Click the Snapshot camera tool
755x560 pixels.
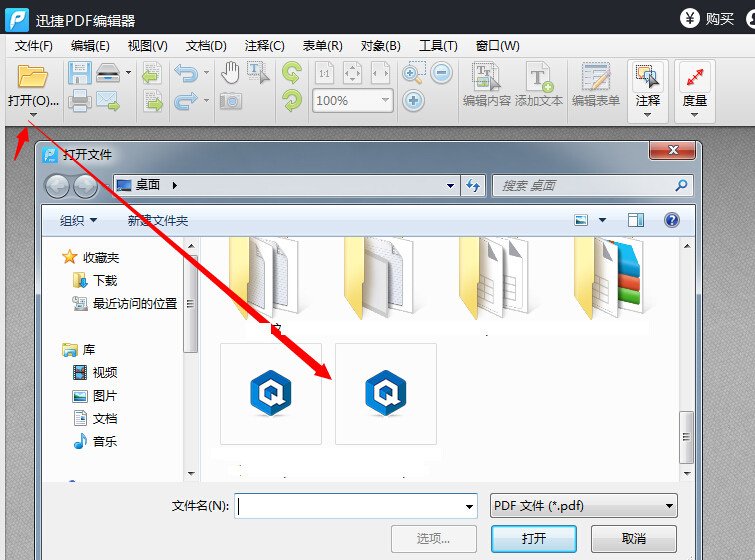tap(231, 101)
